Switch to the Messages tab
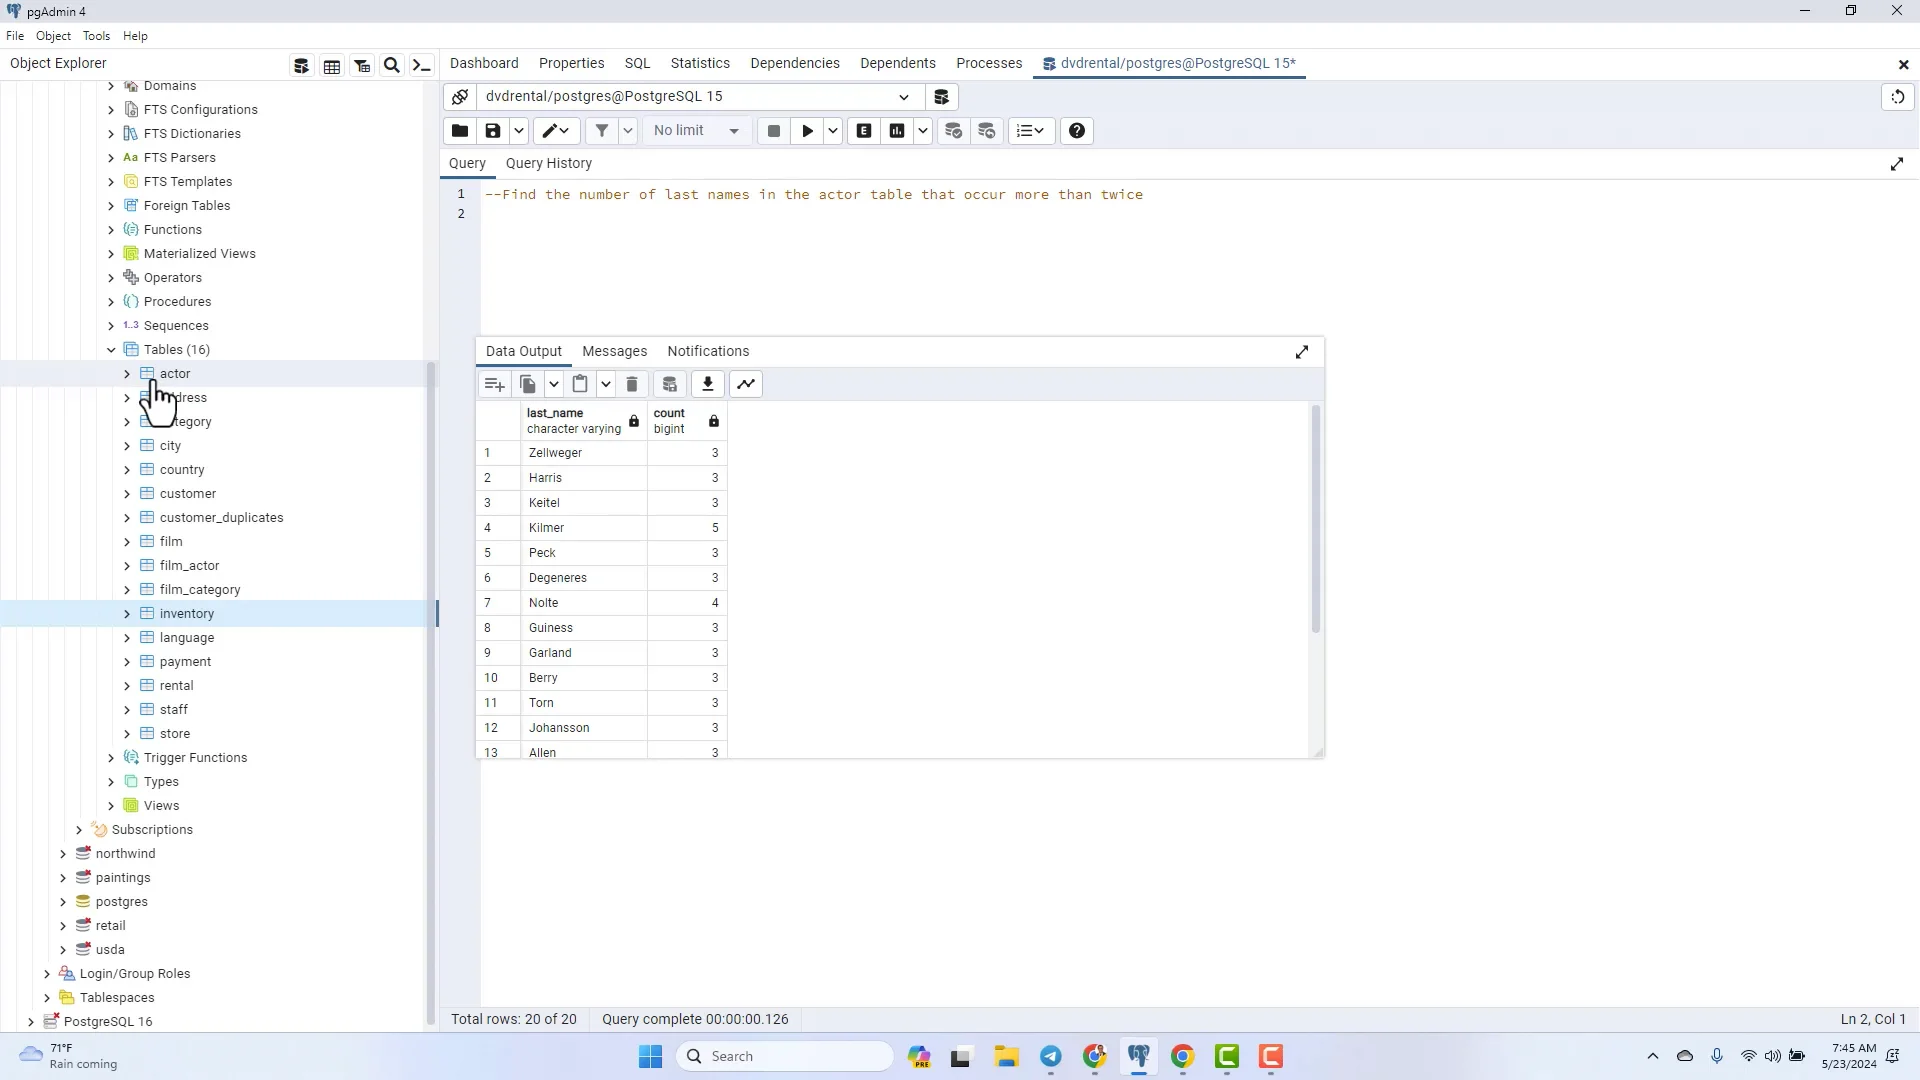This screenshot has height=1080, width=1920. tap(614, 351)
